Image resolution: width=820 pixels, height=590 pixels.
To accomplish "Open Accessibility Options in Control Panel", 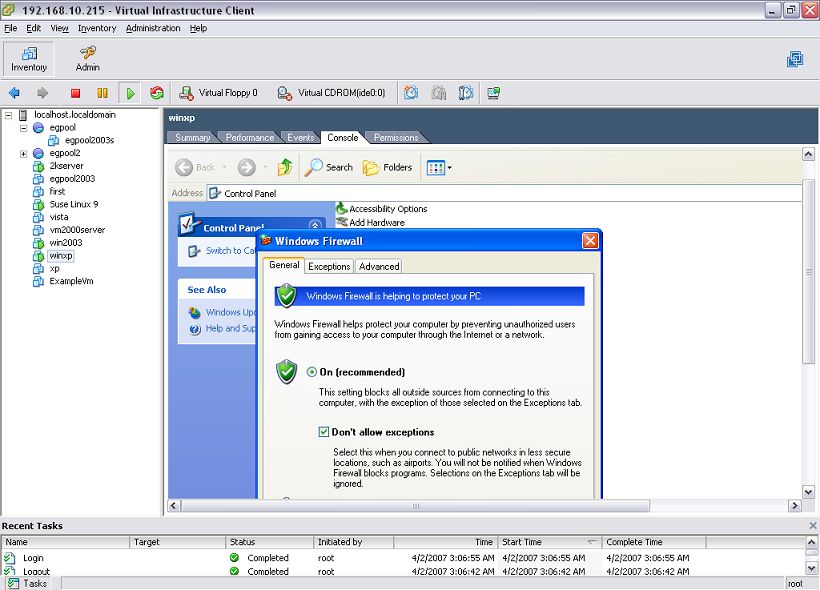I will click(x=381, y=209).
